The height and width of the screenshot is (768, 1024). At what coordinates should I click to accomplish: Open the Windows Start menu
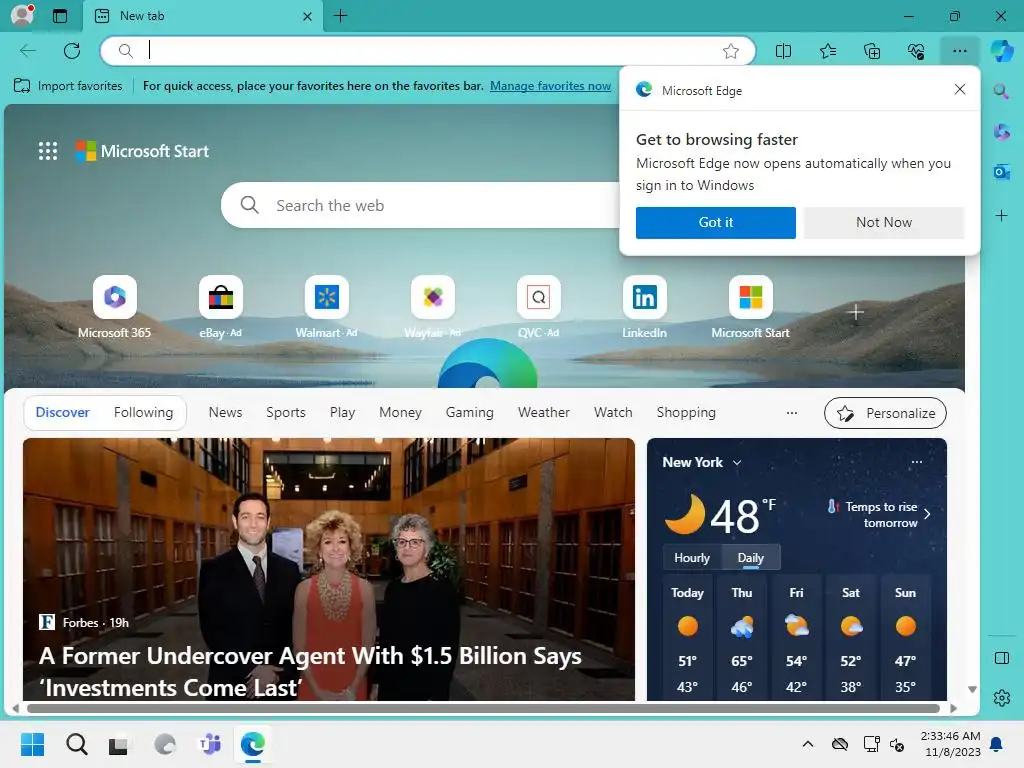pos(33,744)
